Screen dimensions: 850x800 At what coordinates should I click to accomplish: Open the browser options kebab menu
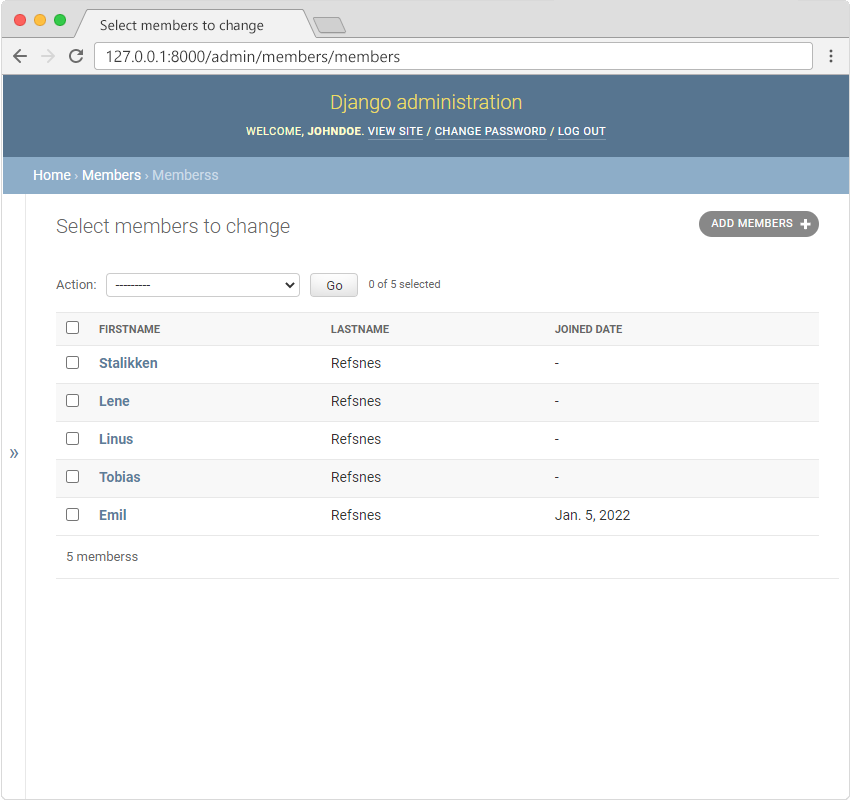[833, 56]
